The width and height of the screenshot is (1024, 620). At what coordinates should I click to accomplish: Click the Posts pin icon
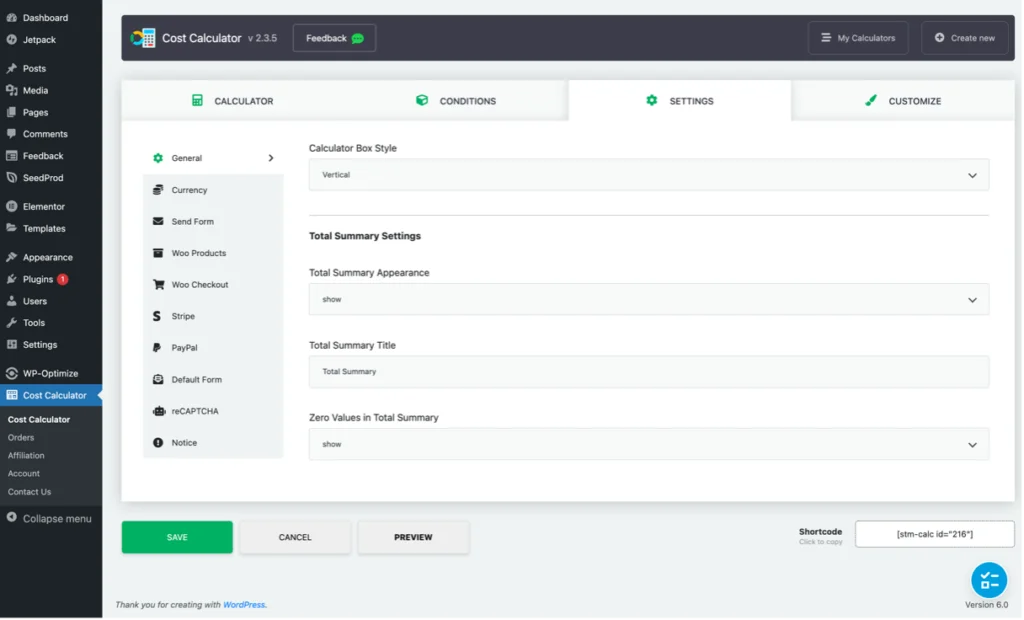point(12,69)
